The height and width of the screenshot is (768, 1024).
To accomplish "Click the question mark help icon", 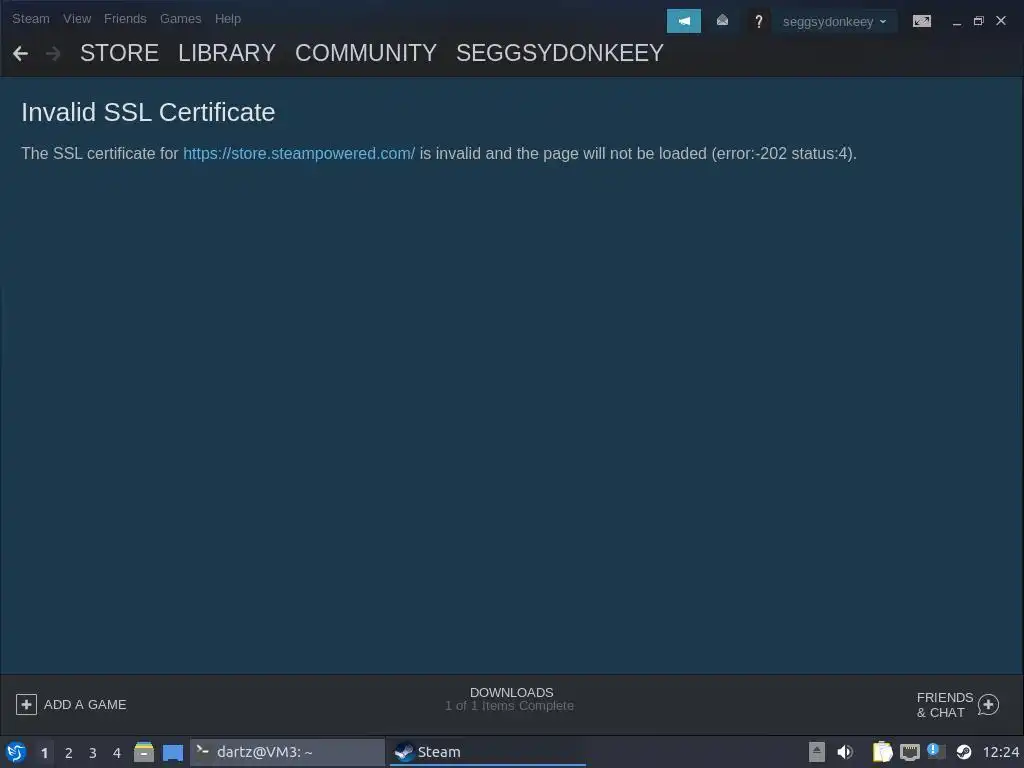I will [x=758, y=22].
